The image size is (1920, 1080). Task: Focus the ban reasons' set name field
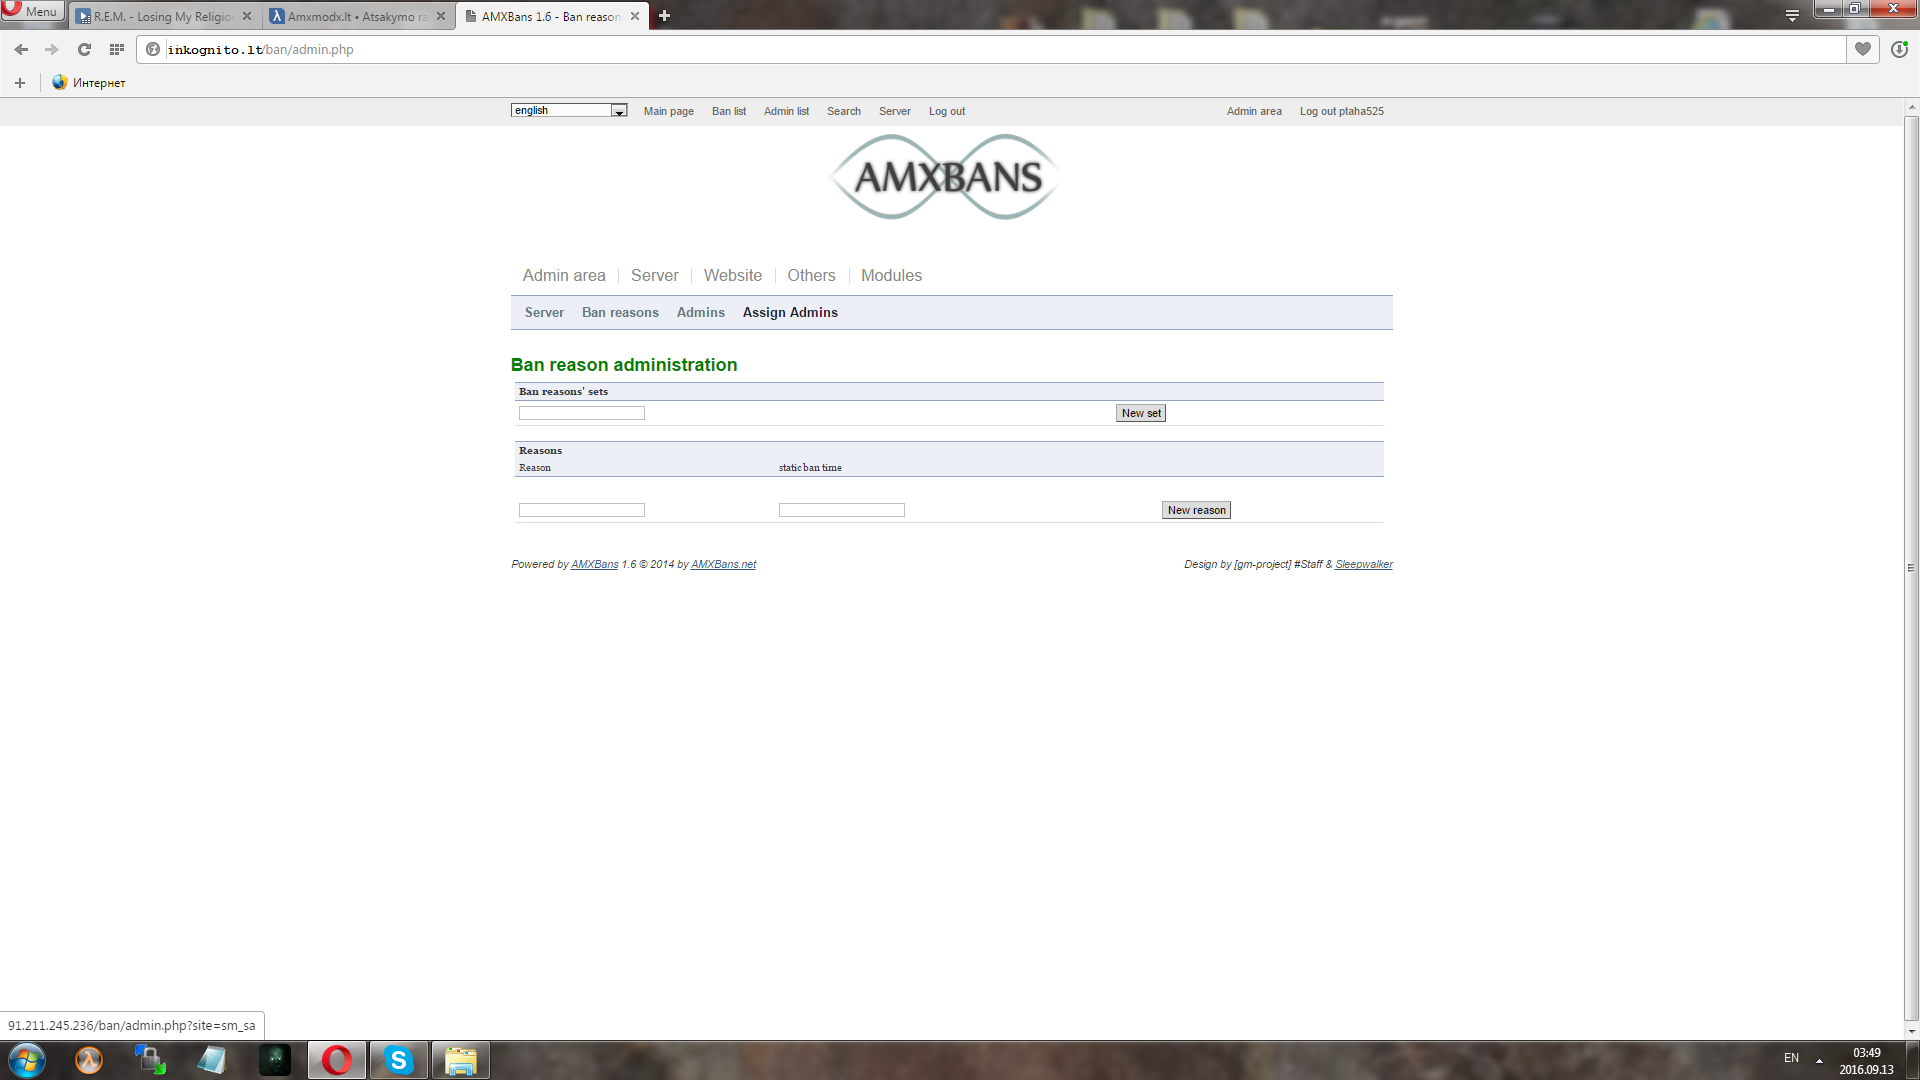point(582,413)
